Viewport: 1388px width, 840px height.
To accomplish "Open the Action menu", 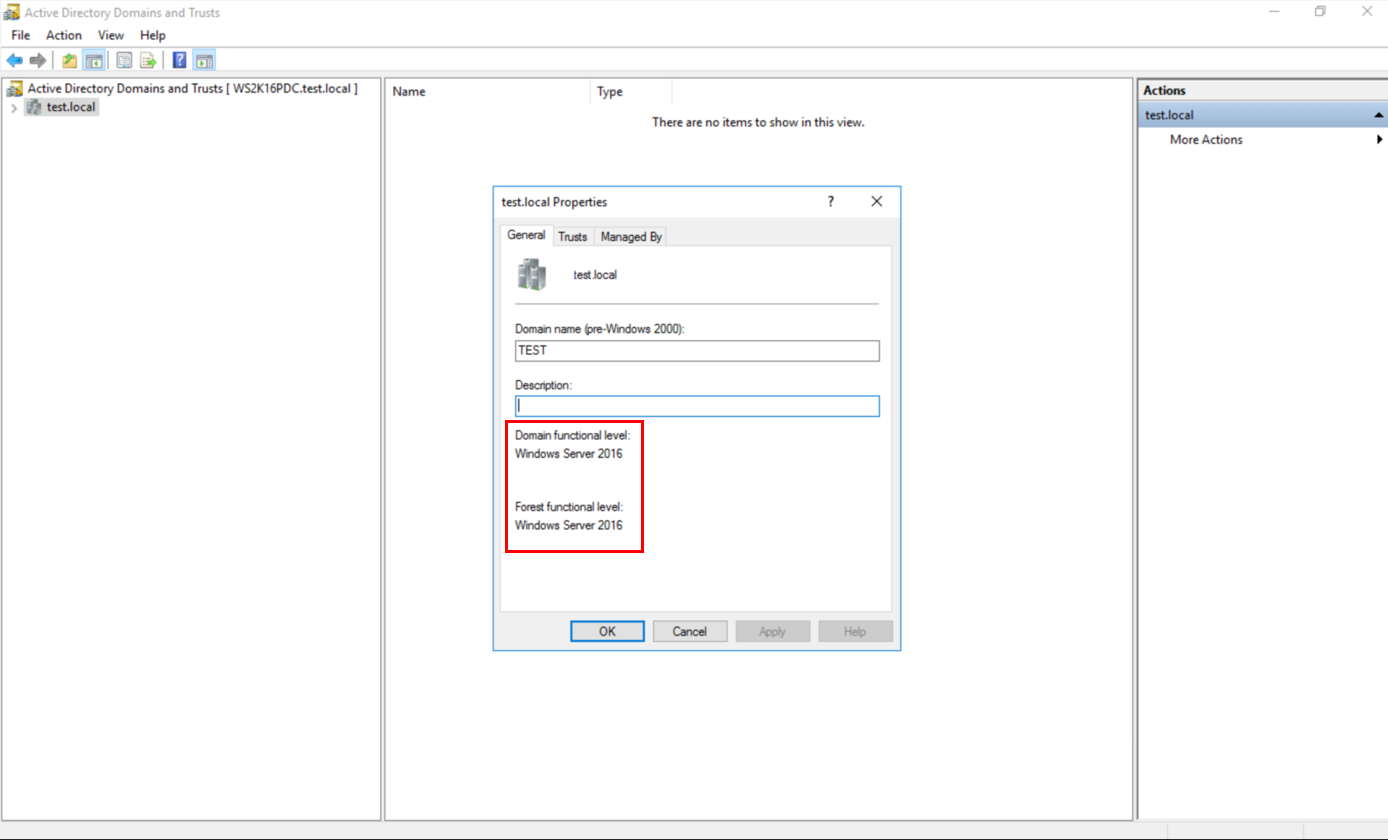I will [64, 35].
